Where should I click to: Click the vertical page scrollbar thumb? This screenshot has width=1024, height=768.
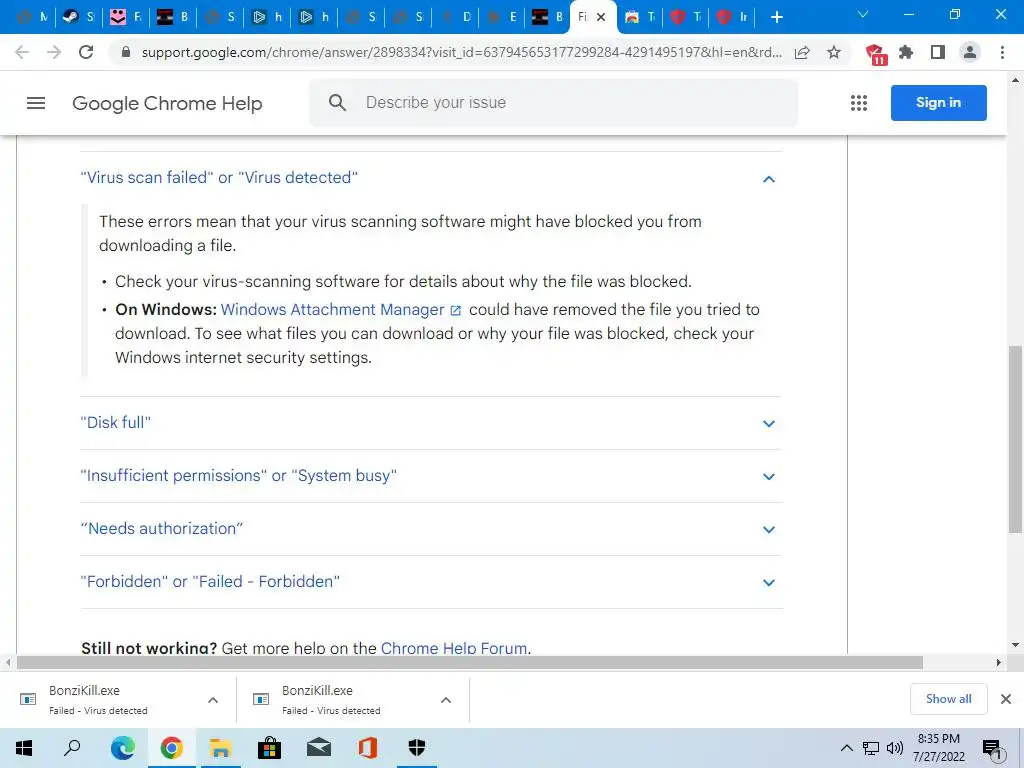[x=1015, y=439]
